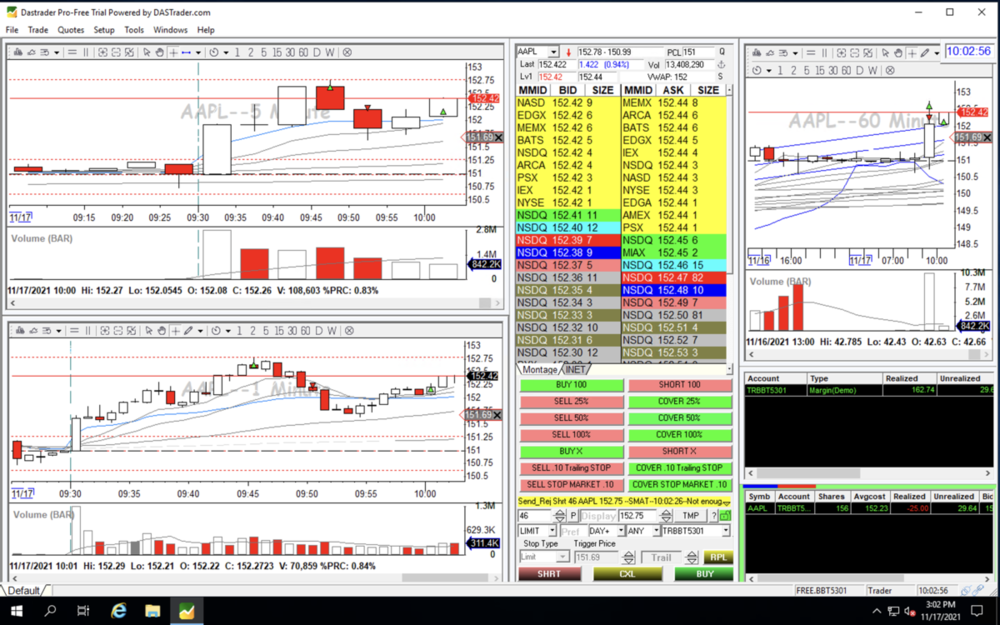Select the pencil drawing tool in 60-minute chart
Screen dimensions: 1000x625
pos(925,52)
